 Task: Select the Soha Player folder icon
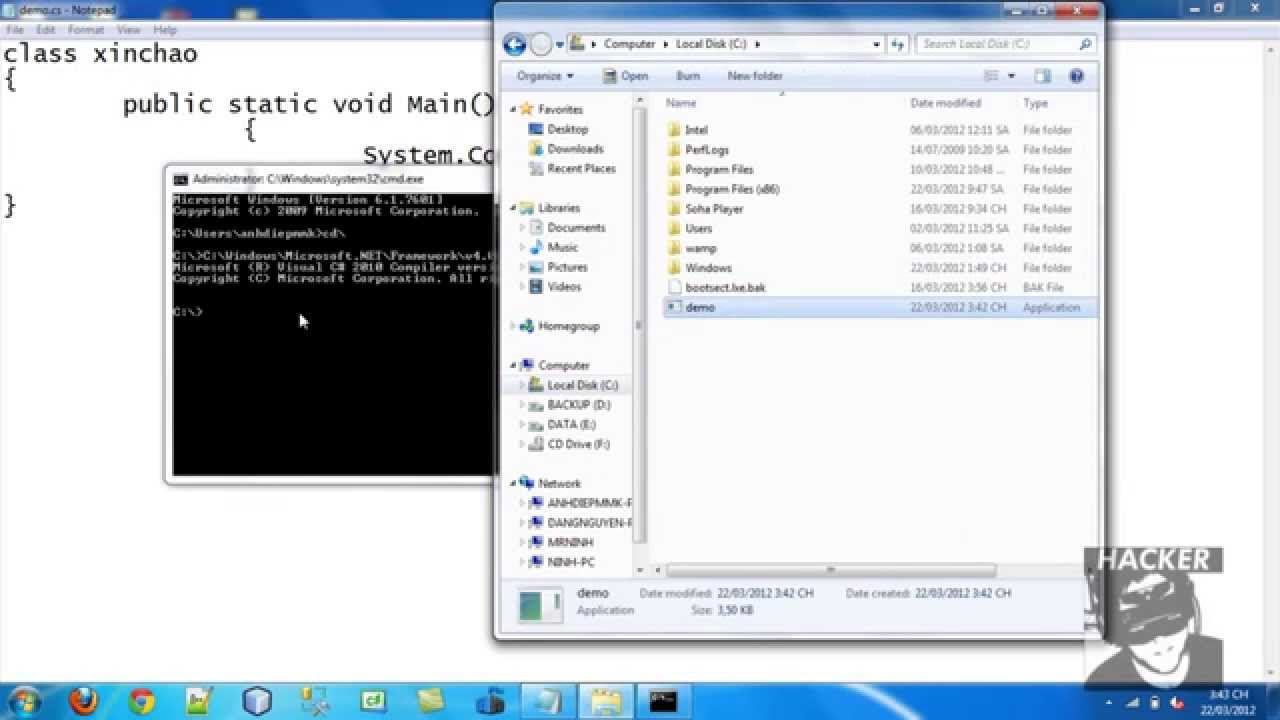tap(674, 209)
